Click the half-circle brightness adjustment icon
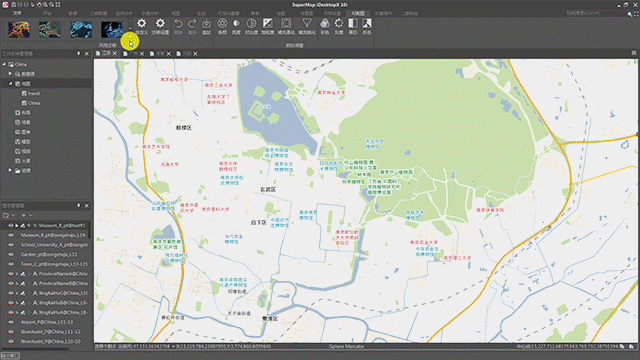 [x=236, y=24]
